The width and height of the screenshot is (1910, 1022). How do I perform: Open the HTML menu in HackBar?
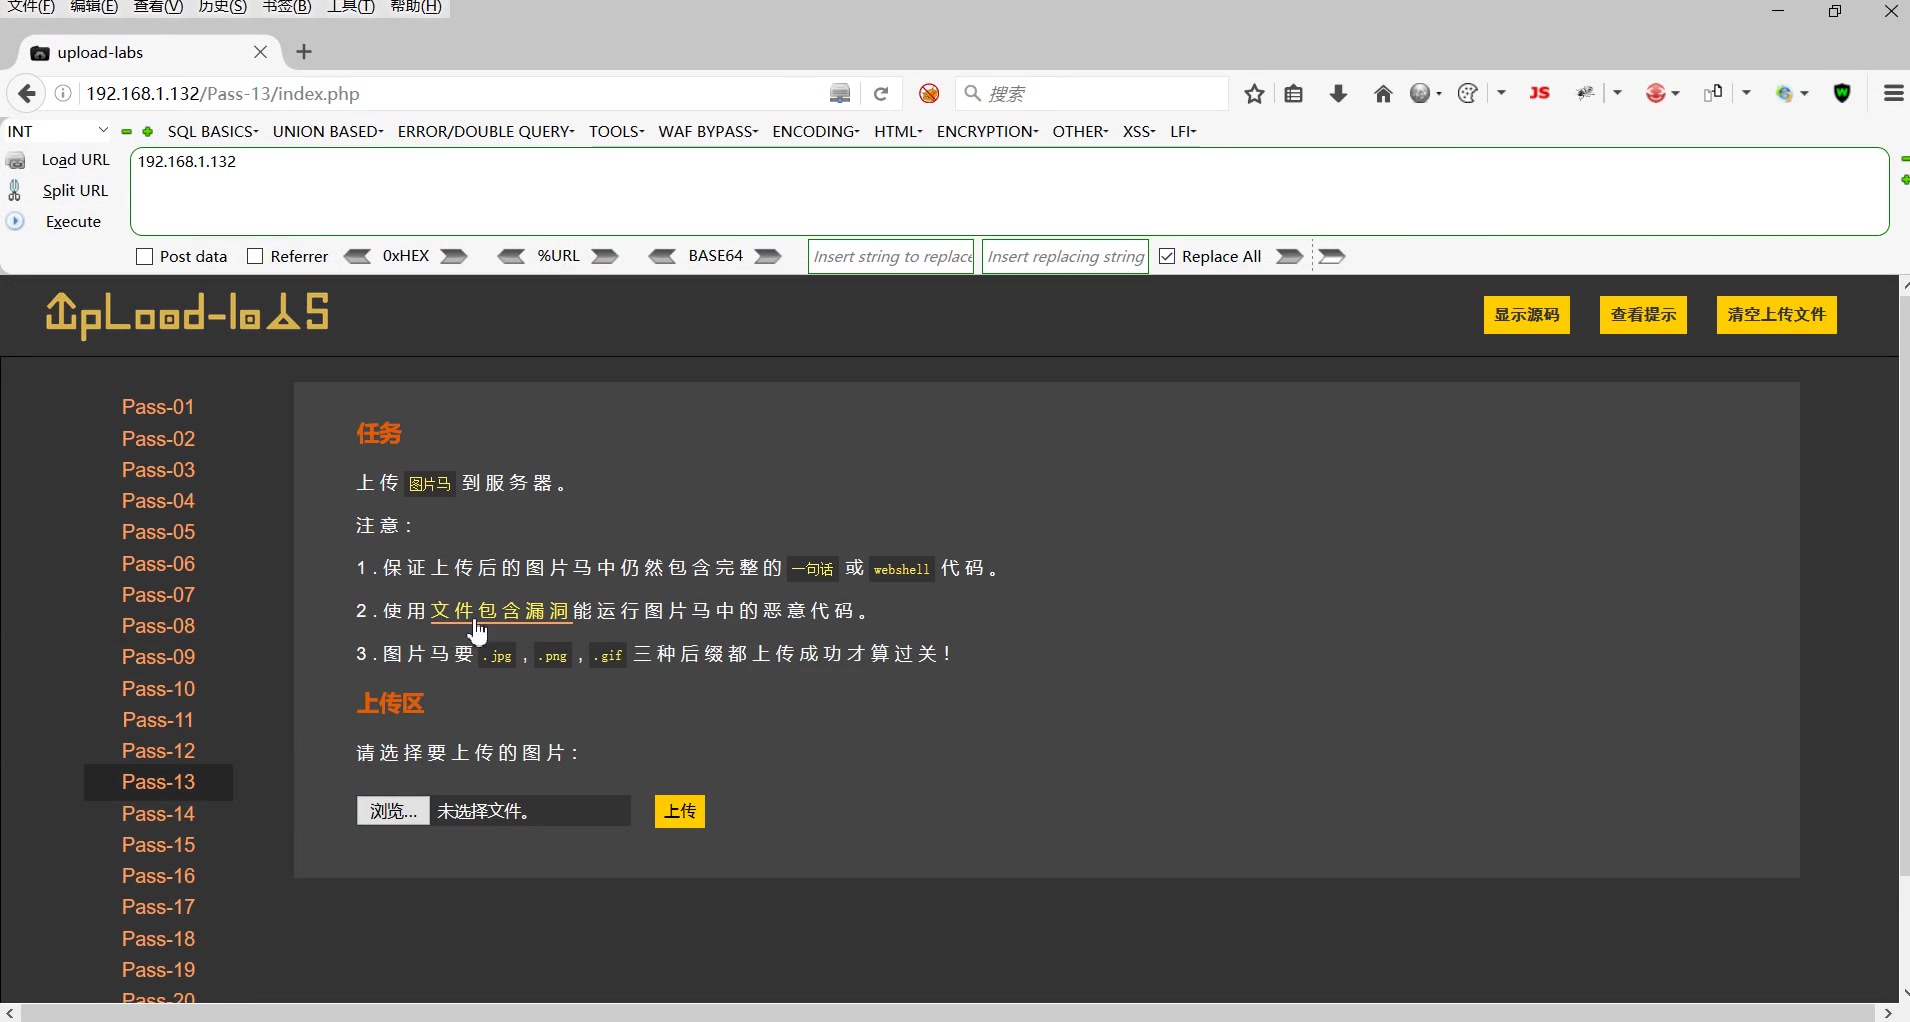898,131
